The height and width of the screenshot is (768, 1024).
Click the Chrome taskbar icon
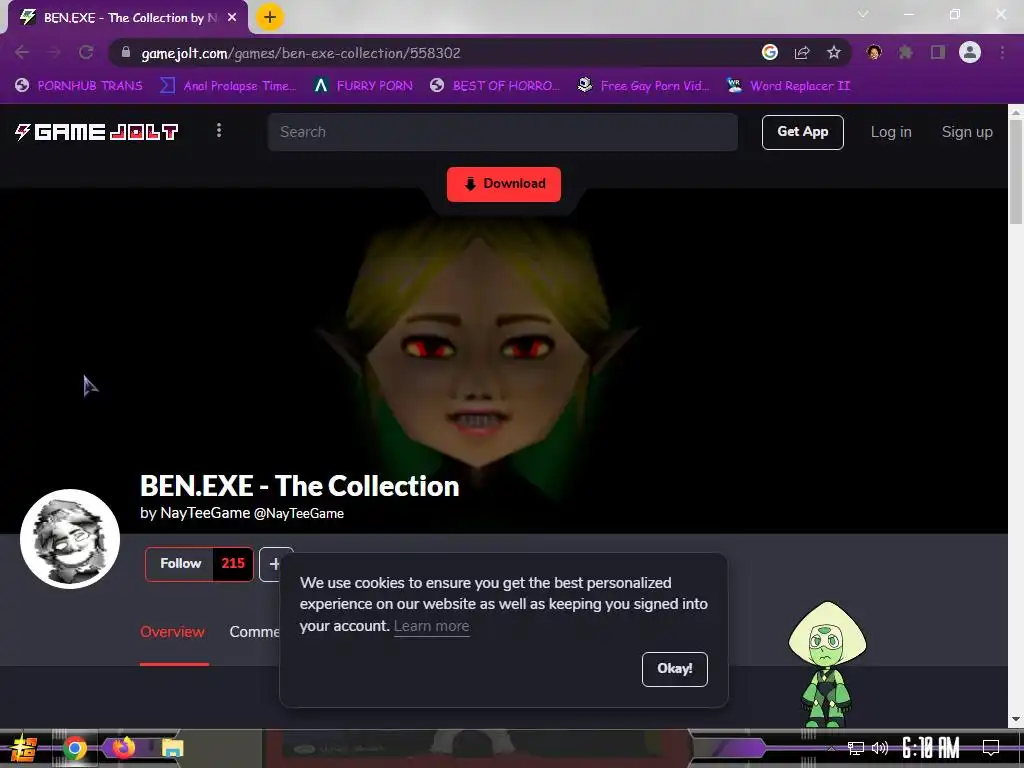pos(75,748)
